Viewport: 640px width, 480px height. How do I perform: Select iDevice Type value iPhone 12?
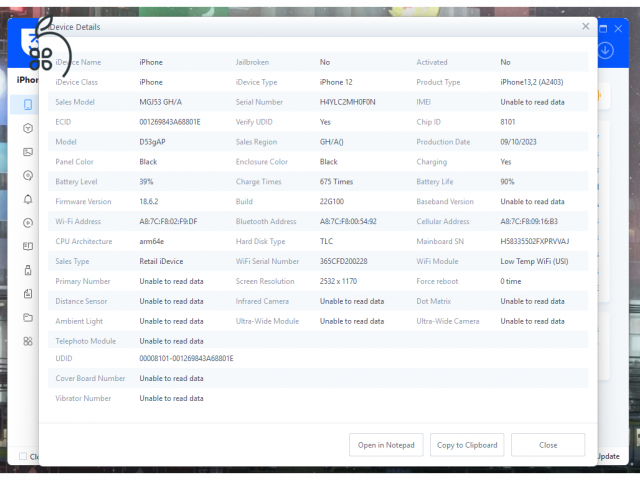click(x=336, y=82)
